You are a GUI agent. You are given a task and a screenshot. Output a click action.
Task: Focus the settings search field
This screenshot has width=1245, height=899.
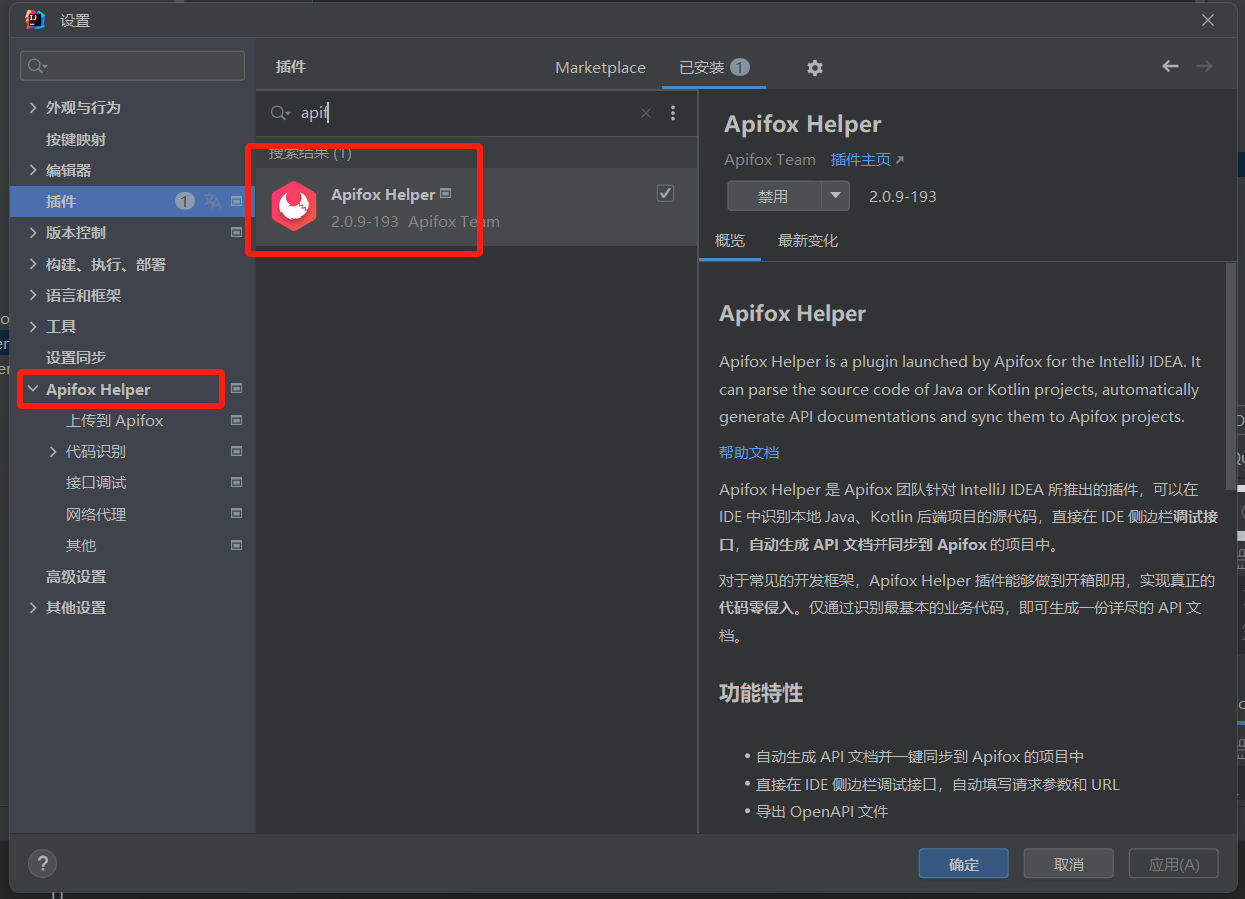(x=132, y=66)
